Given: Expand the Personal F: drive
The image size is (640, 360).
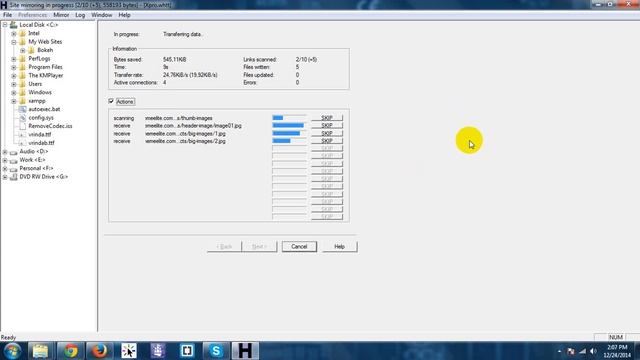Looking at the screenshot, I should pyautogui.click(x=5, y=169).
